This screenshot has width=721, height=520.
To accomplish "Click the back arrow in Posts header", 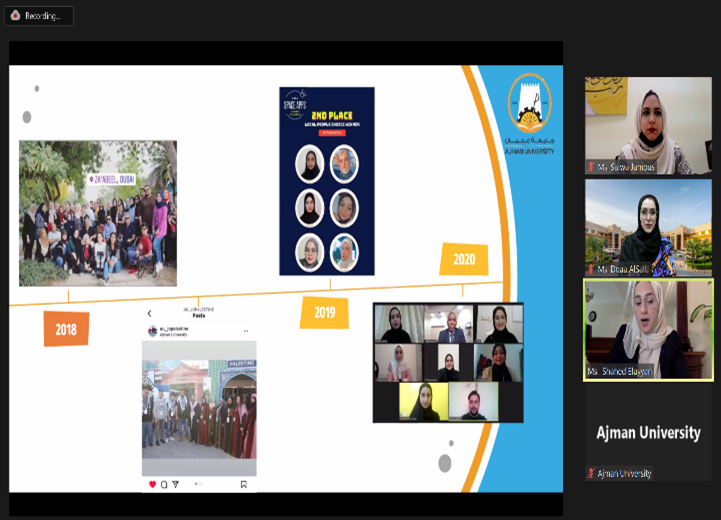I will tap(150, 314).
